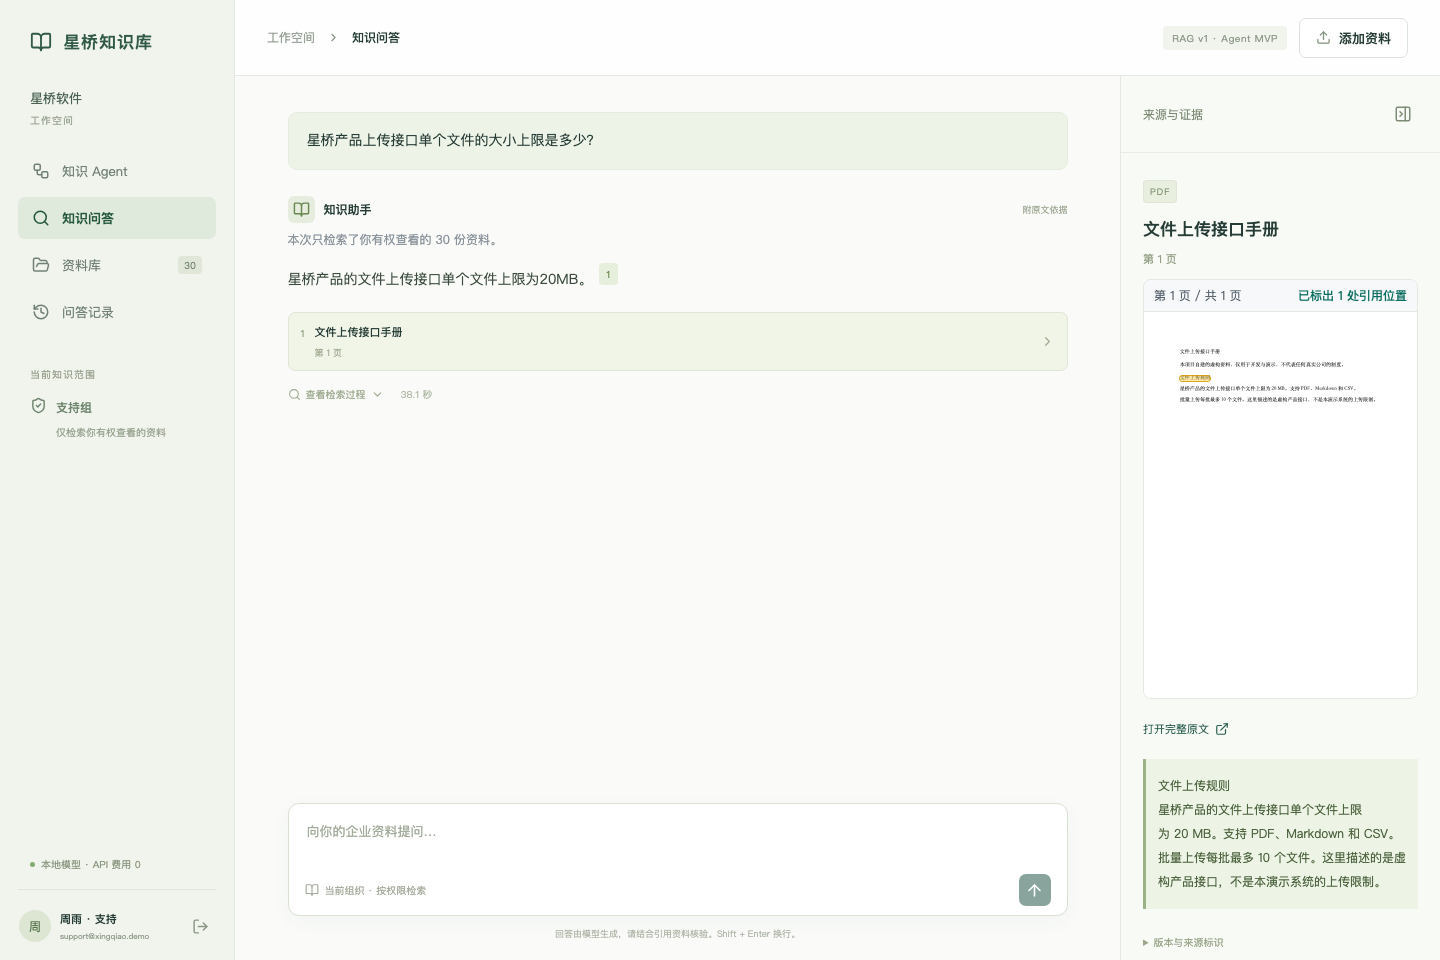Viewport: 1440px width, 960px height.
Task: Click the 支持组 shield icon
Action: tap(38, 406)
